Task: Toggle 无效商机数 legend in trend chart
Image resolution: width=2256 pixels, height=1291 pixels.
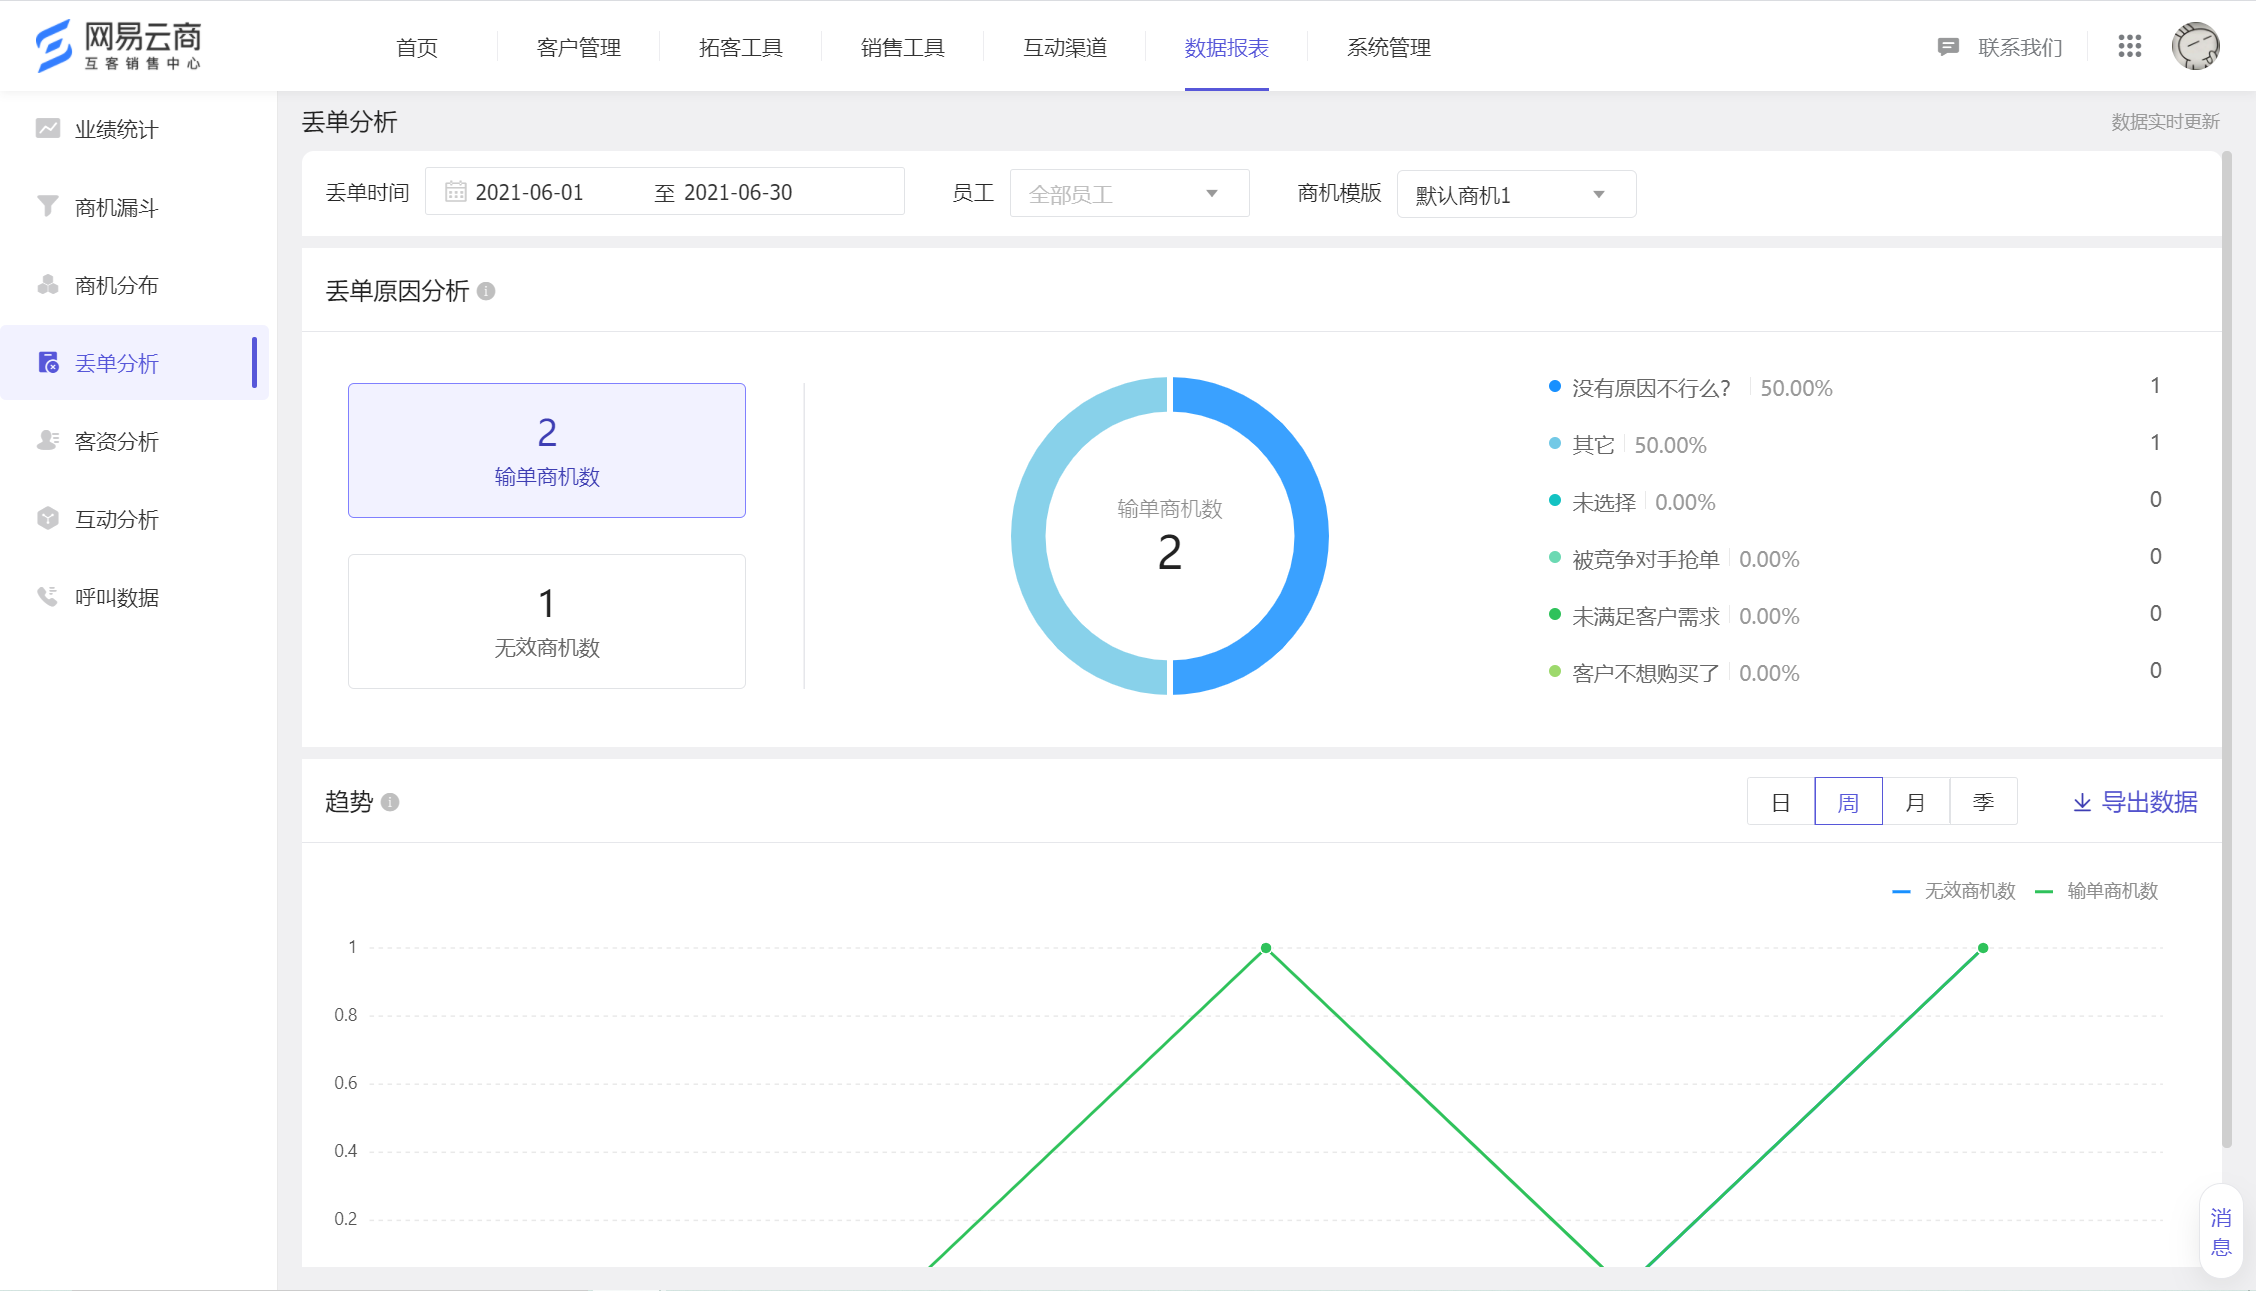Action: 1954,891
